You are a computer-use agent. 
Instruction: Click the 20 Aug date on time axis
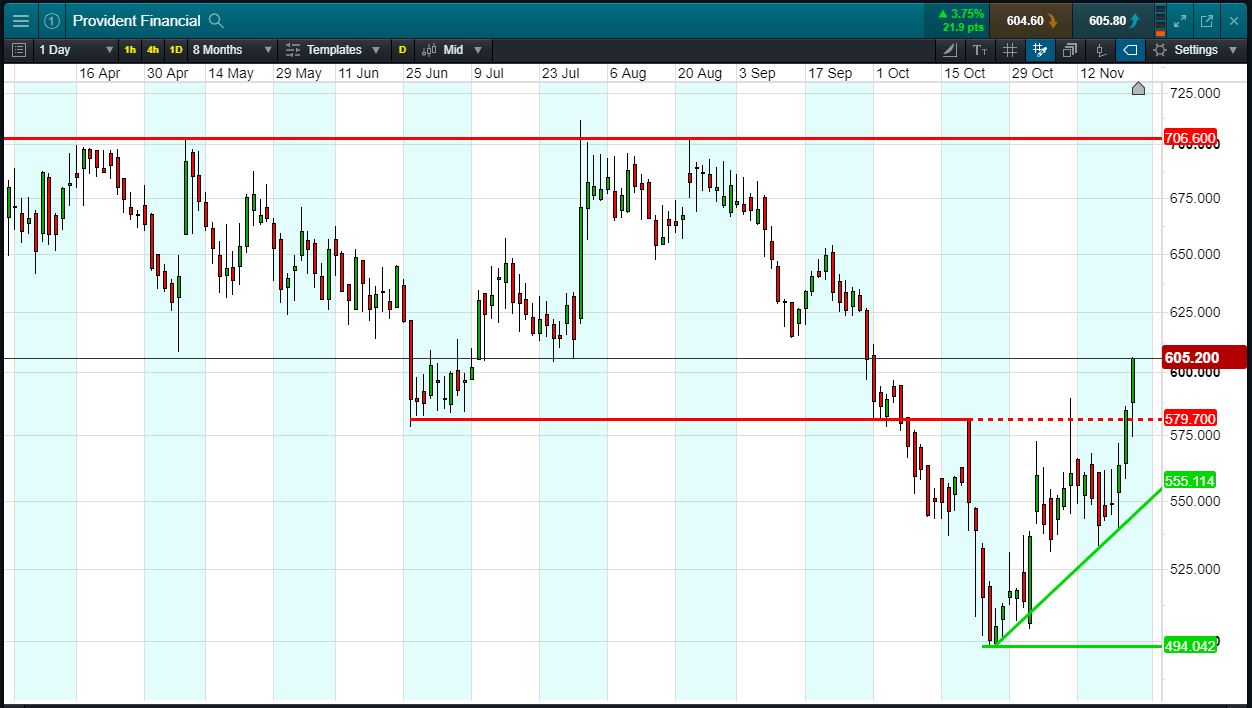[699, 73]
